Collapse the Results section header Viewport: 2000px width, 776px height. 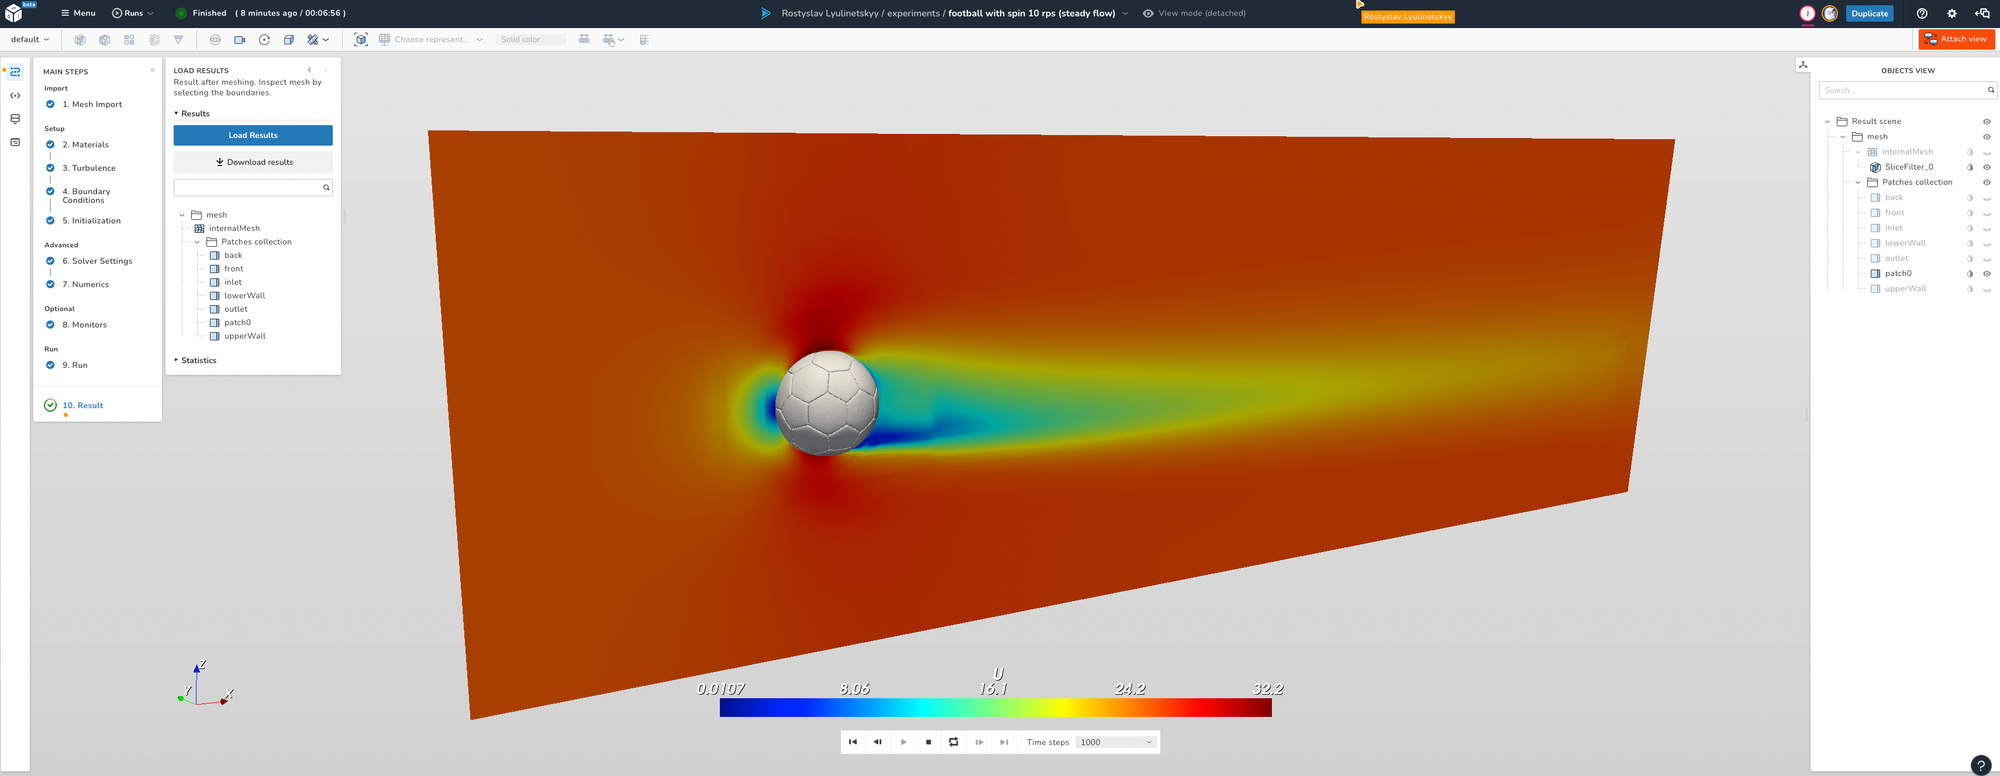(x=192, y=114)
